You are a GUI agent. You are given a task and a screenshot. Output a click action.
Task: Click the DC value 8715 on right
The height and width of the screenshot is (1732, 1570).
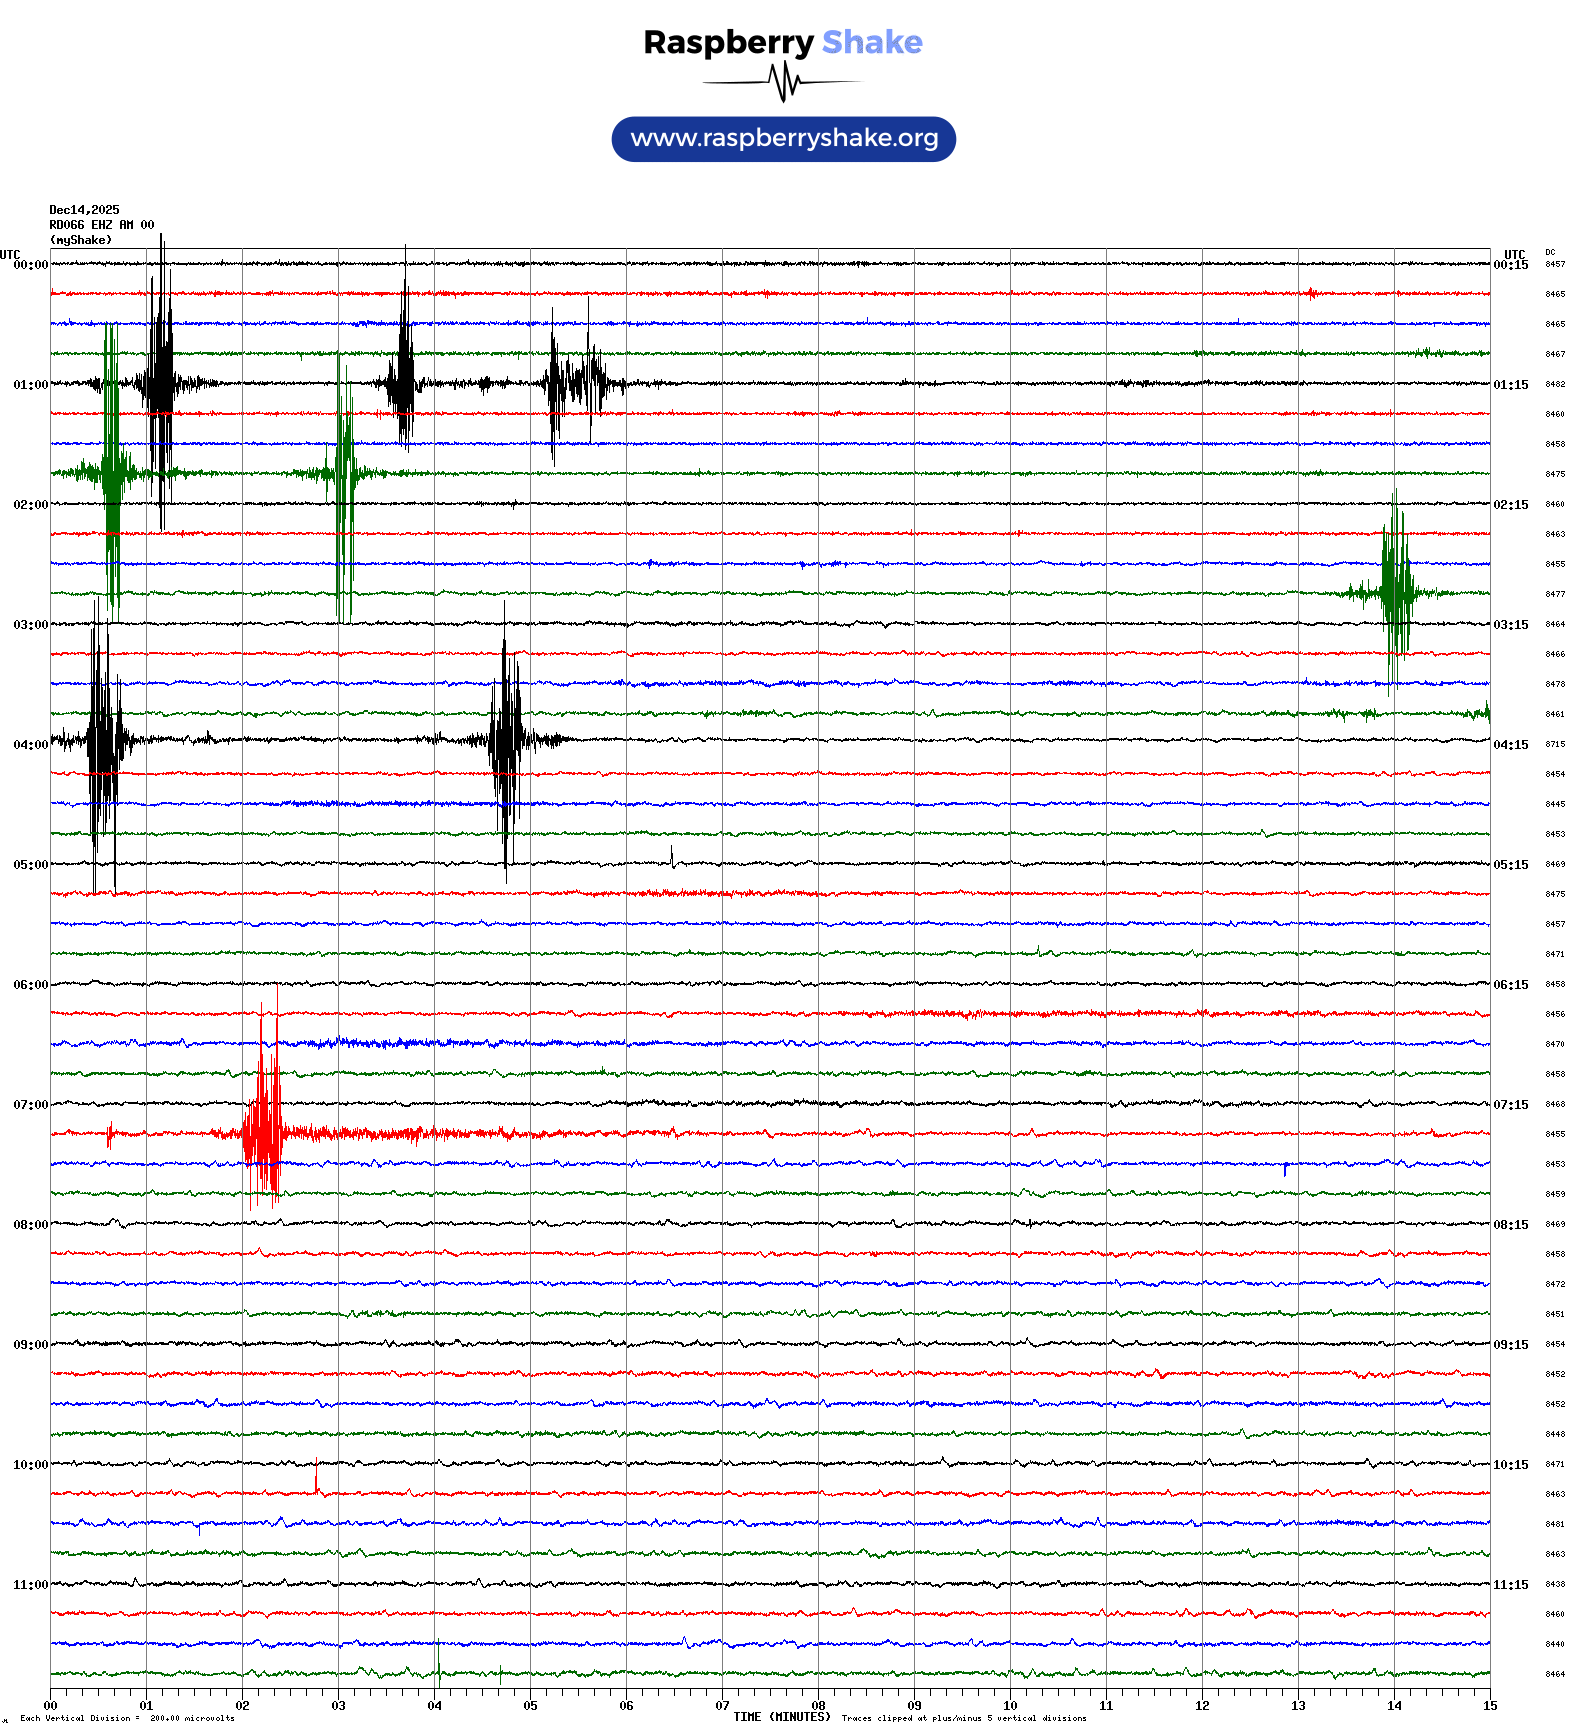pos(1555,744)
